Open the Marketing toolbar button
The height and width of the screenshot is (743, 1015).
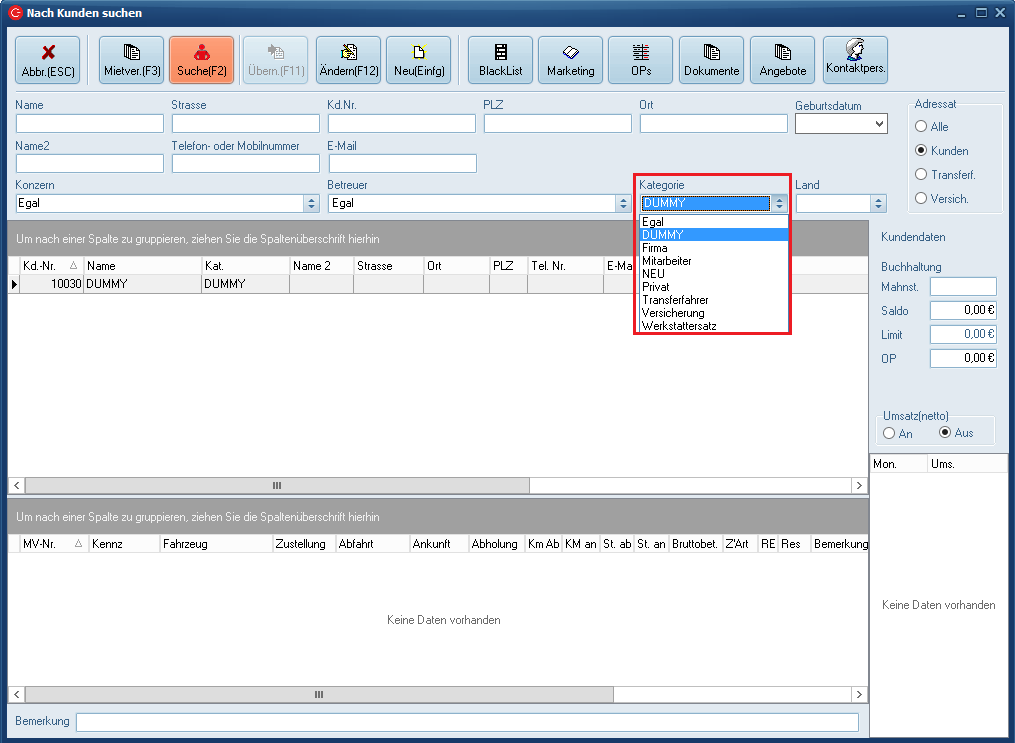pyautogui.click(x=570, y=60)
